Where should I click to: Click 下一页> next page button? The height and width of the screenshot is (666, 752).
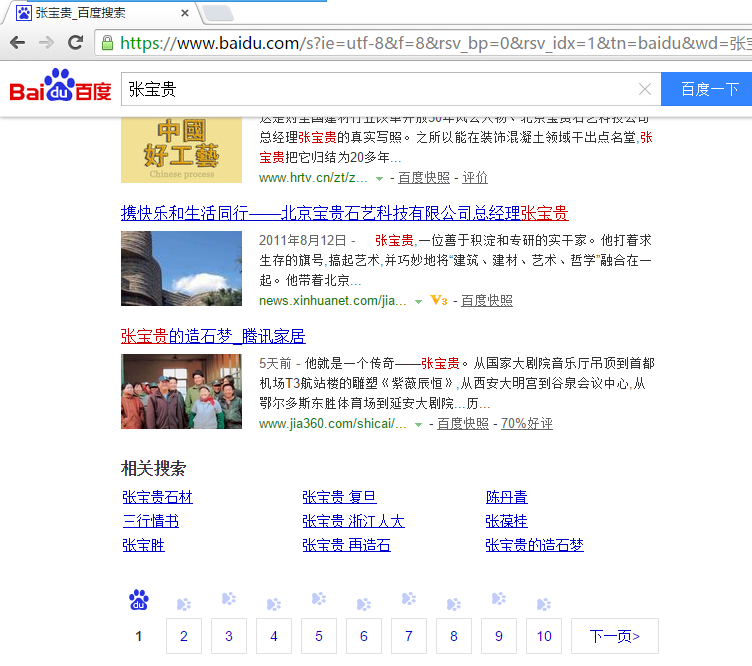click(615, 636)
